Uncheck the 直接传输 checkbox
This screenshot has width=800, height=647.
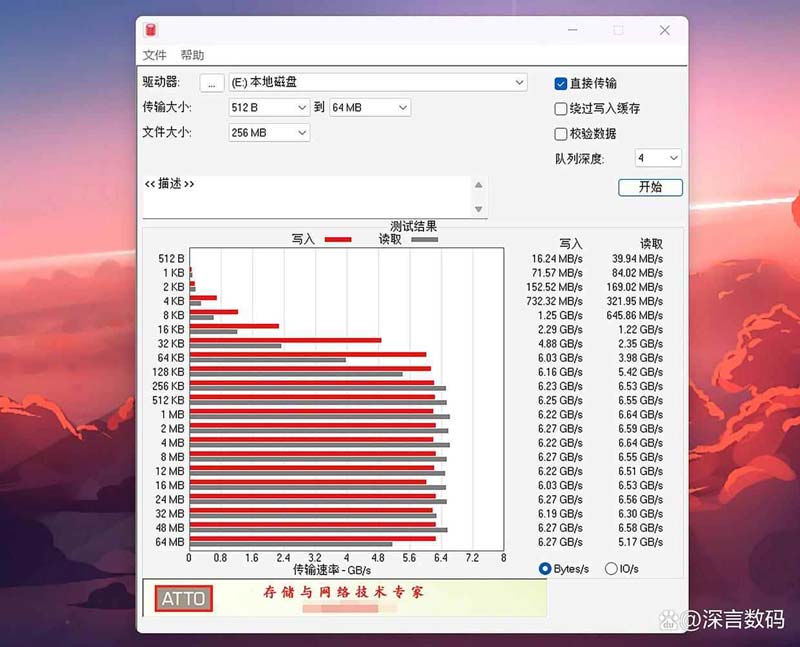[560, 84]
